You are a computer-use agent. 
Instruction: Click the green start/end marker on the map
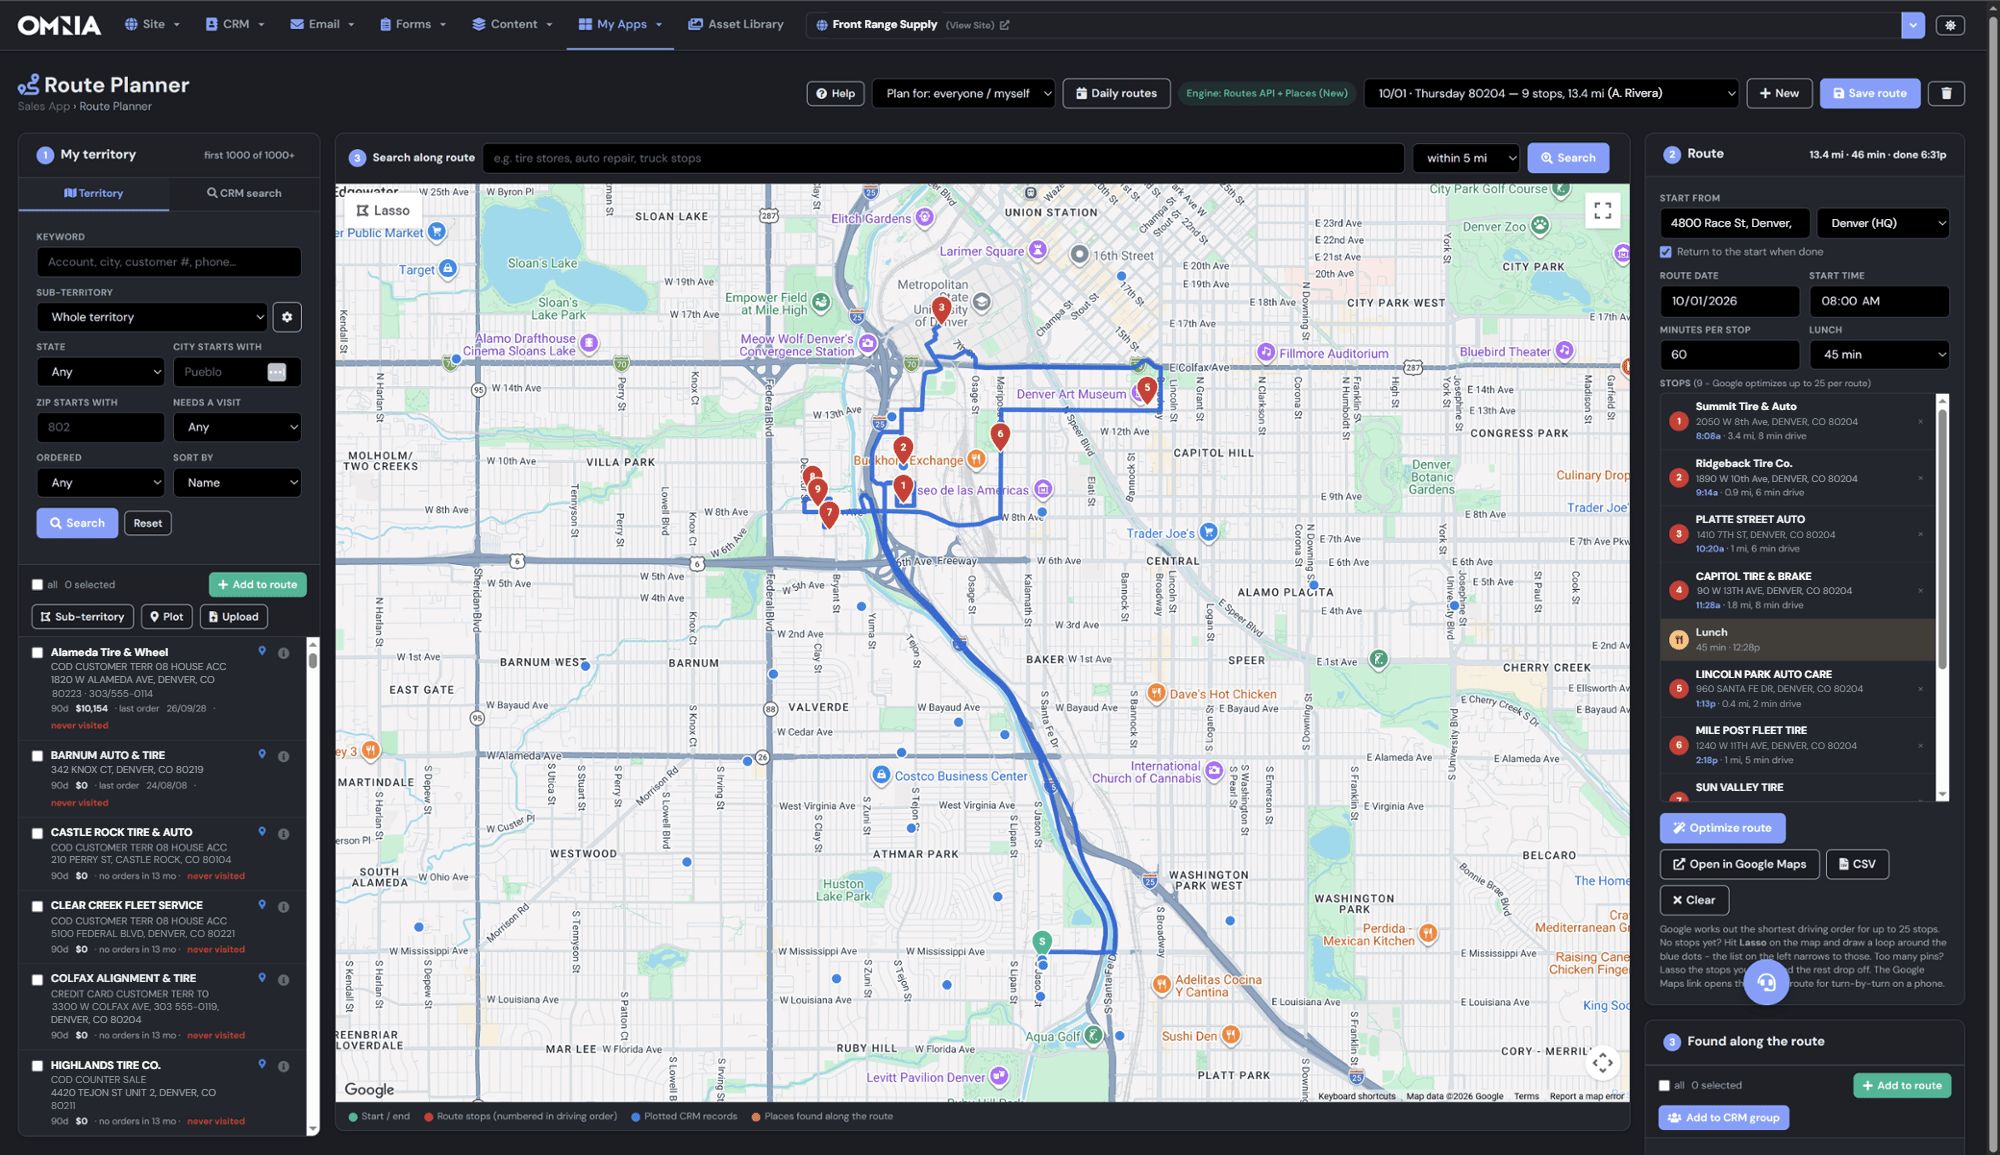tap(1042, 942)
